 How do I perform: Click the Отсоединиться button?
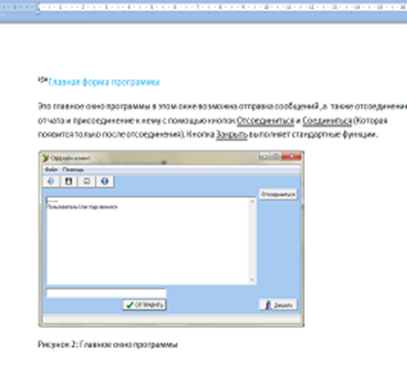click(x=278, y=194)
